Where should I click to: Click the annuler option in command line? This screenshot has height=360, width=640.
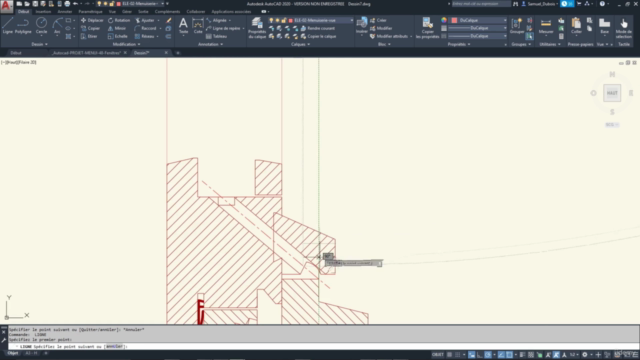coord(114,347)
